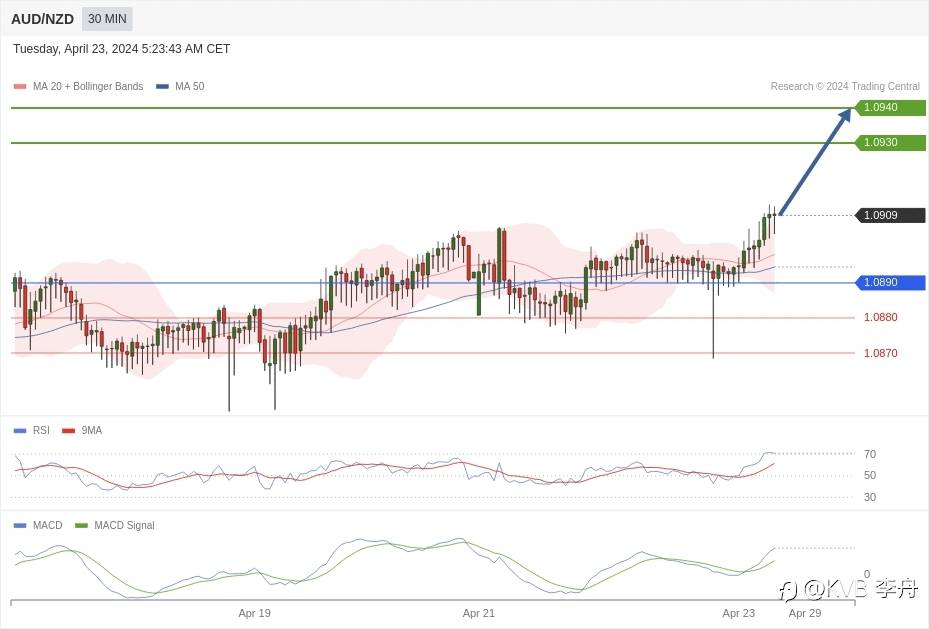
Task: Click the 'MACD Signal' legend label
Action: [124, 525]
